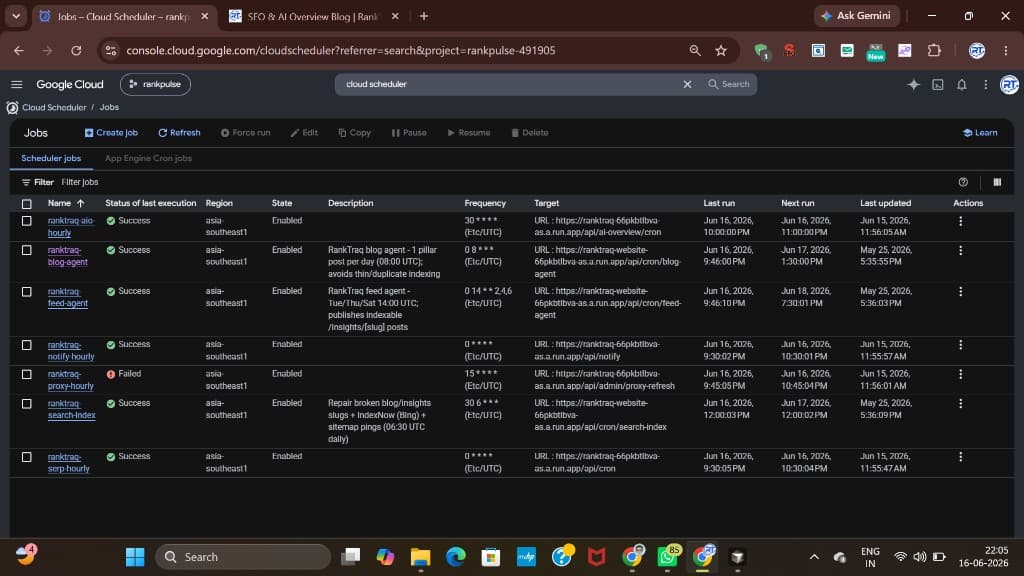
Task: Bookmark this page with the star icon
Action: (x=721, y=50)
